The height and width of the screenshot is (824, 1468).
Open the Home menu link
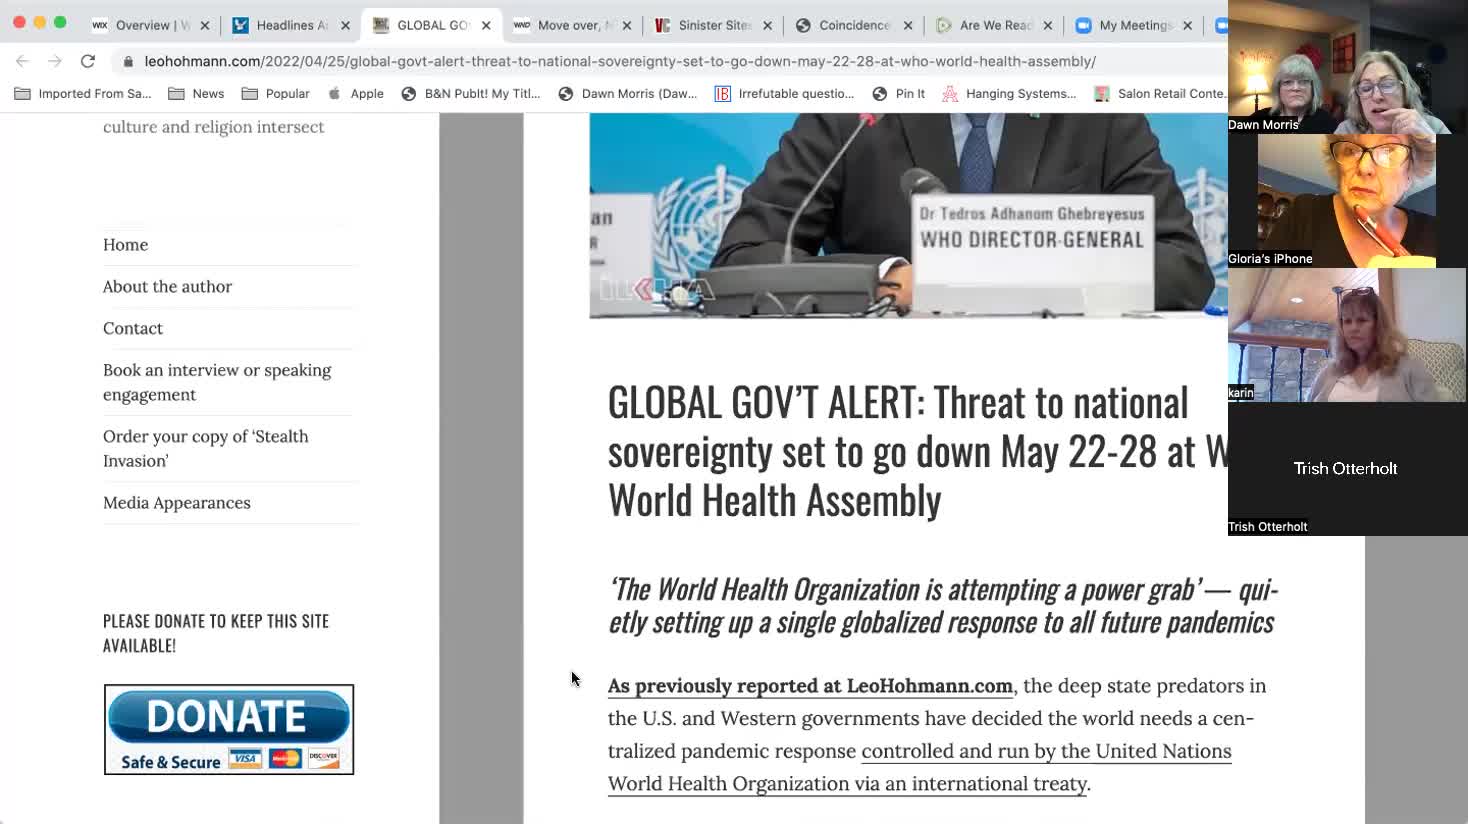[125, 245]
